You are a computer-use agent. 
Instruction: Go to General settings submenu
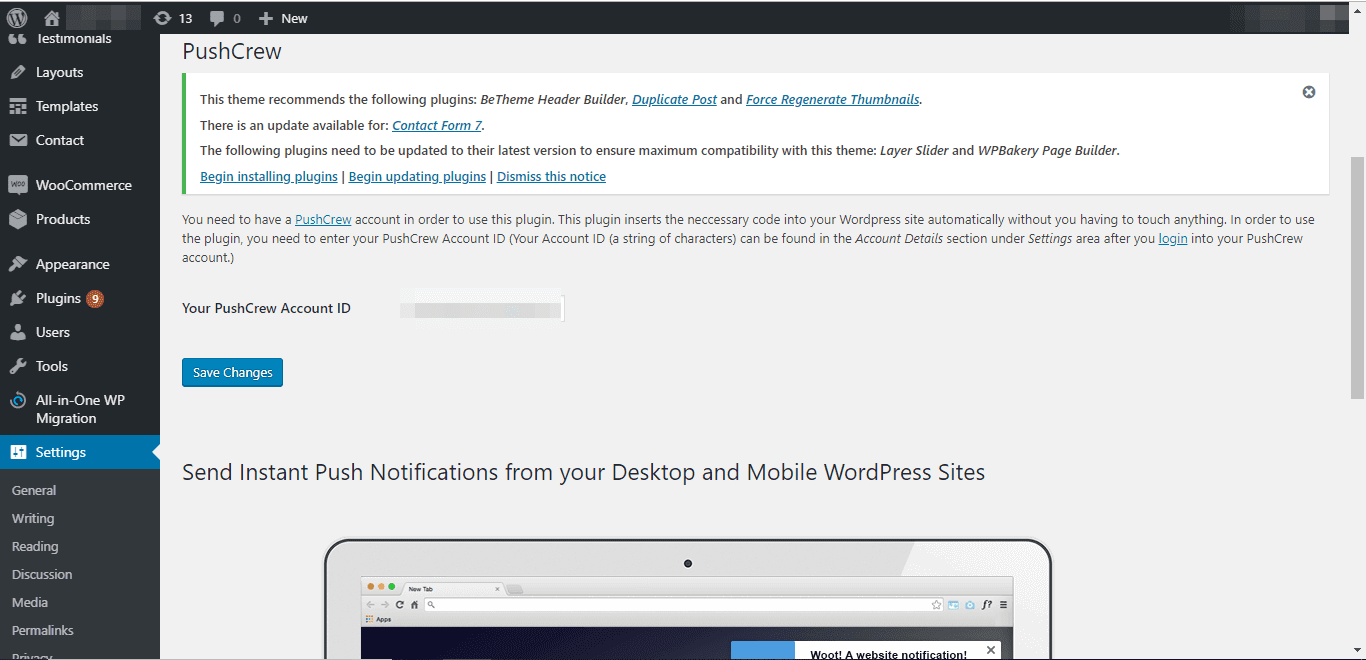[34, 490]
